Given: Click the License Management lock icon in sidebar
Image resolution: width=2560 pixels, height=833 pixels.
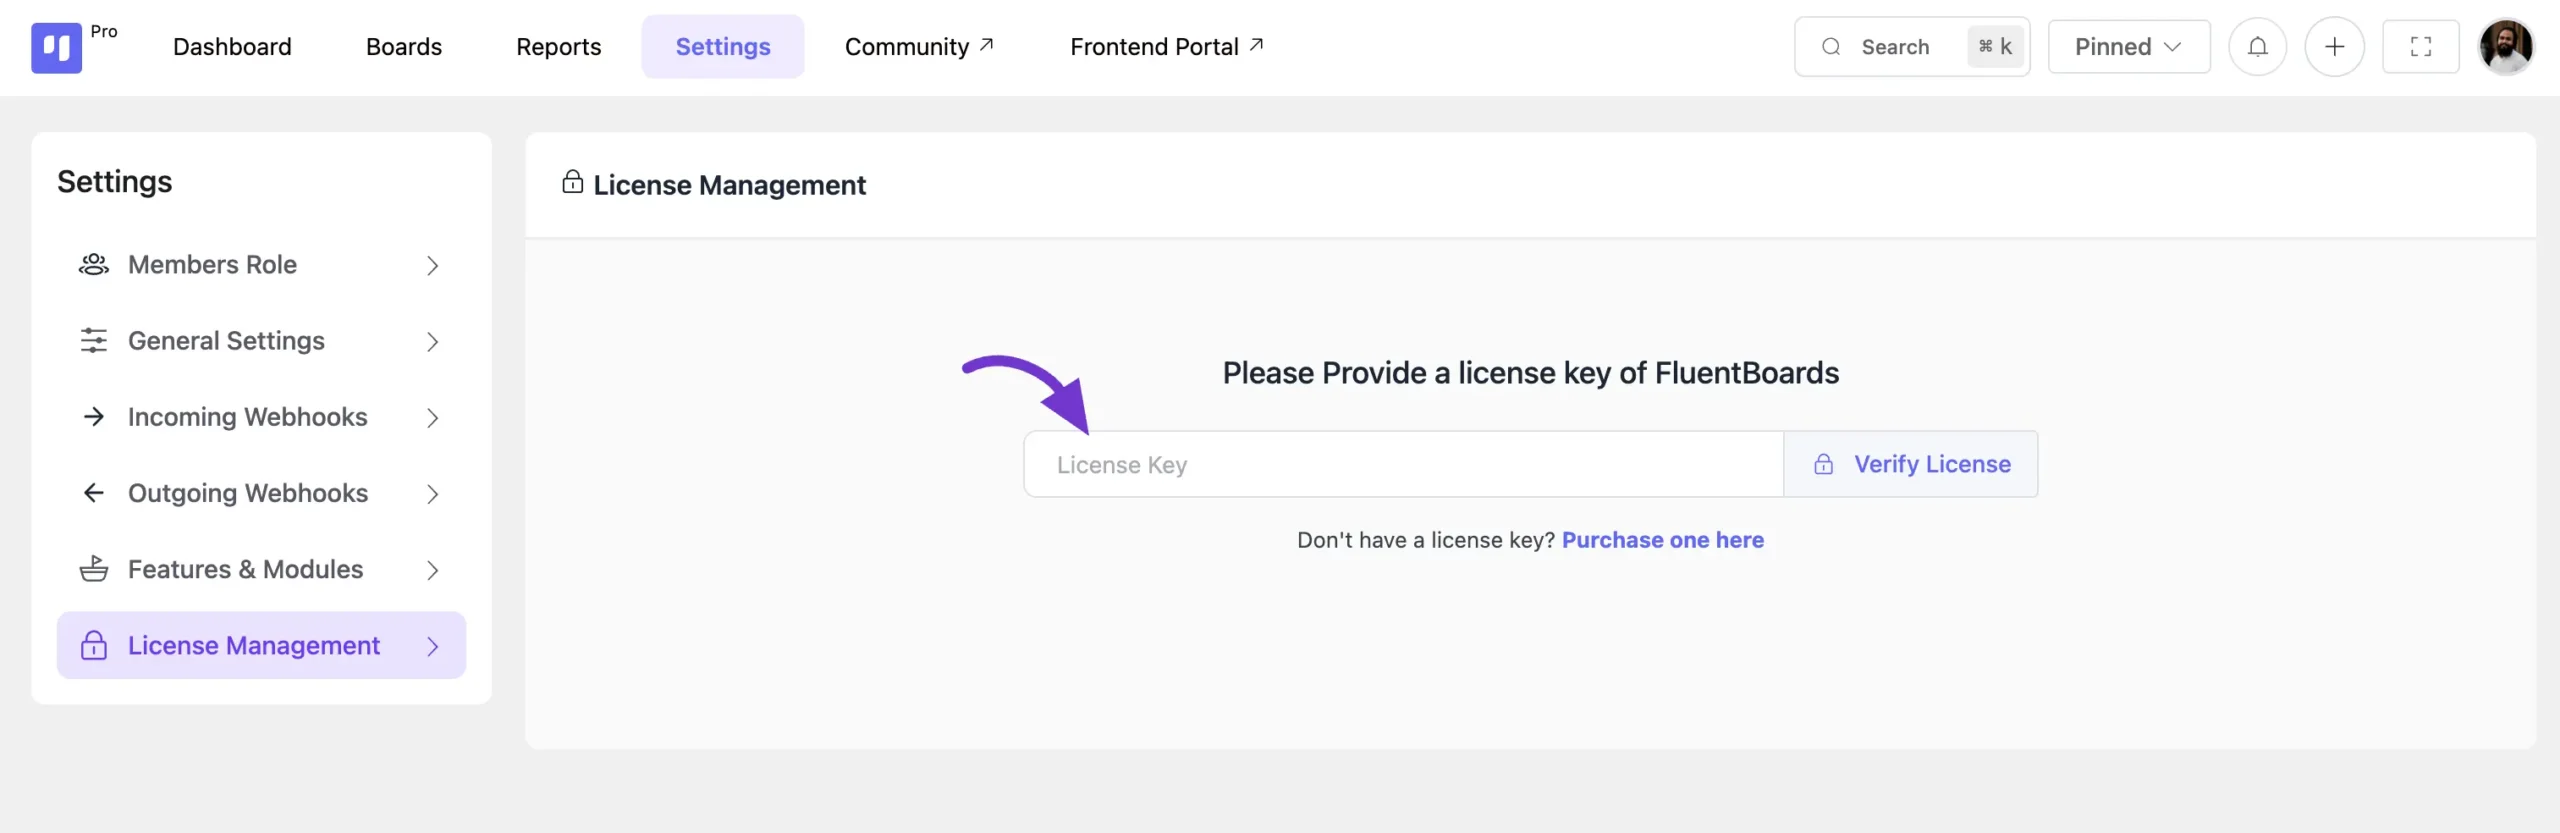Looking at the screenshot, I should 94,646.
